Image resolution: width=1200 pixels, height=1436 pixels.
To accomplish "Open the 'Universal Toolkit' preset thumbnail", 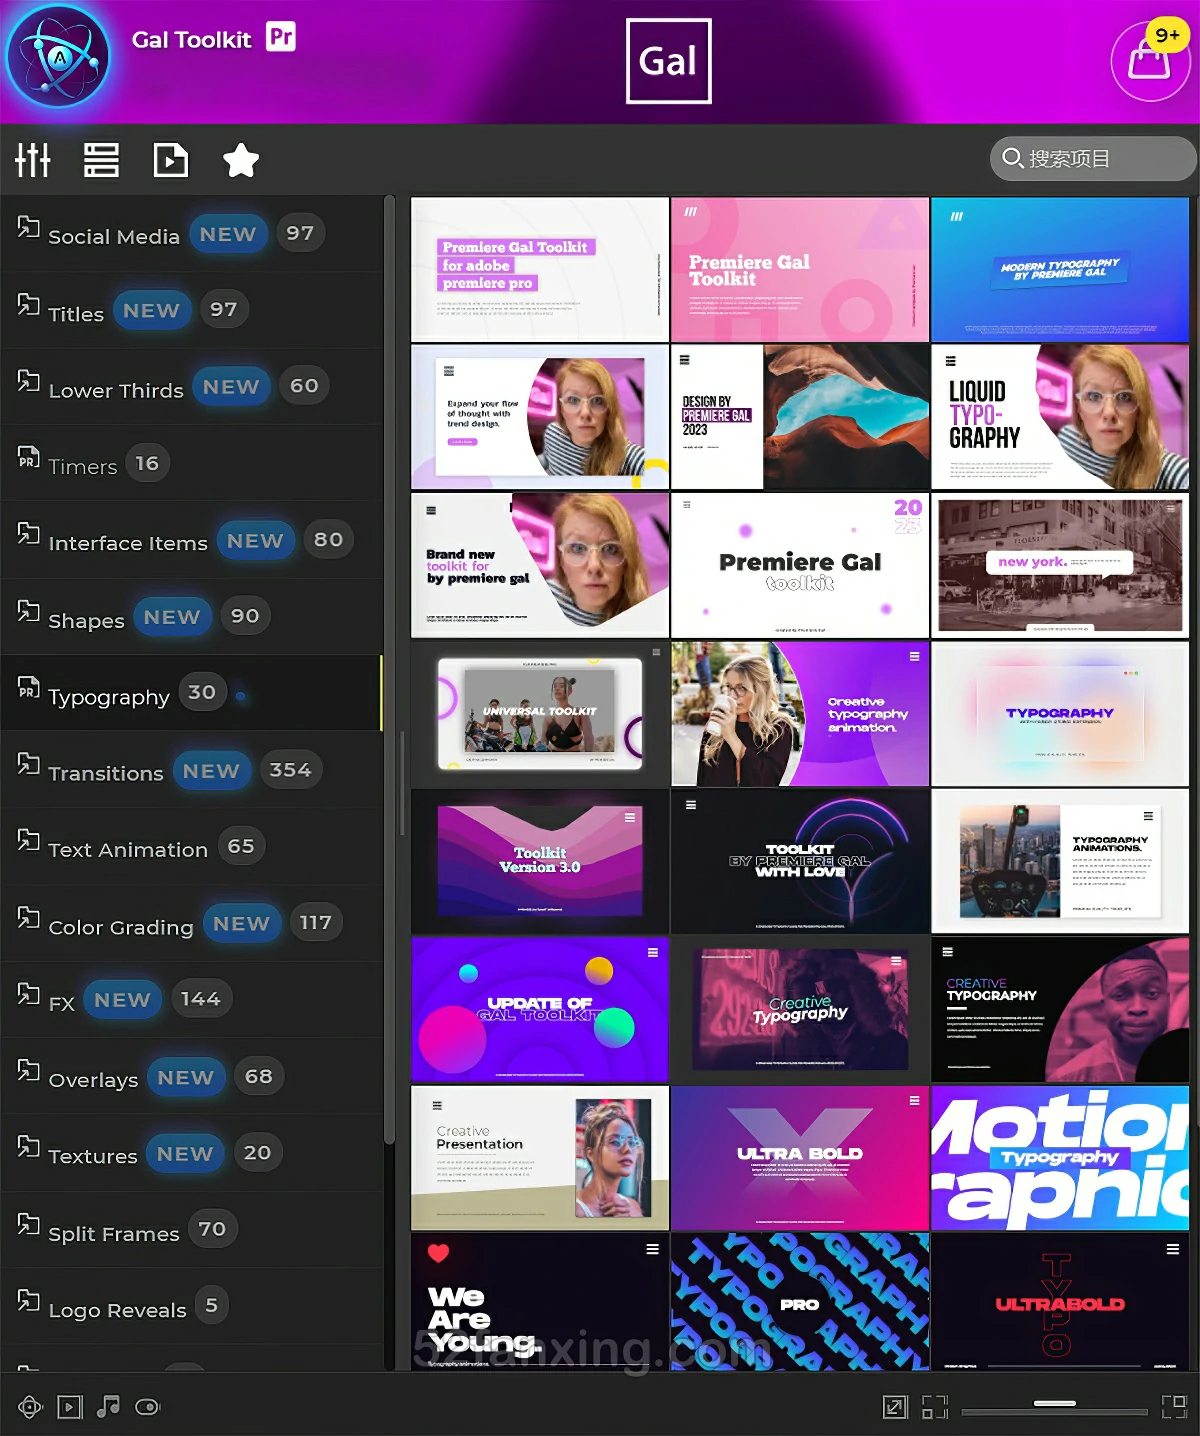I will [540, 713].
